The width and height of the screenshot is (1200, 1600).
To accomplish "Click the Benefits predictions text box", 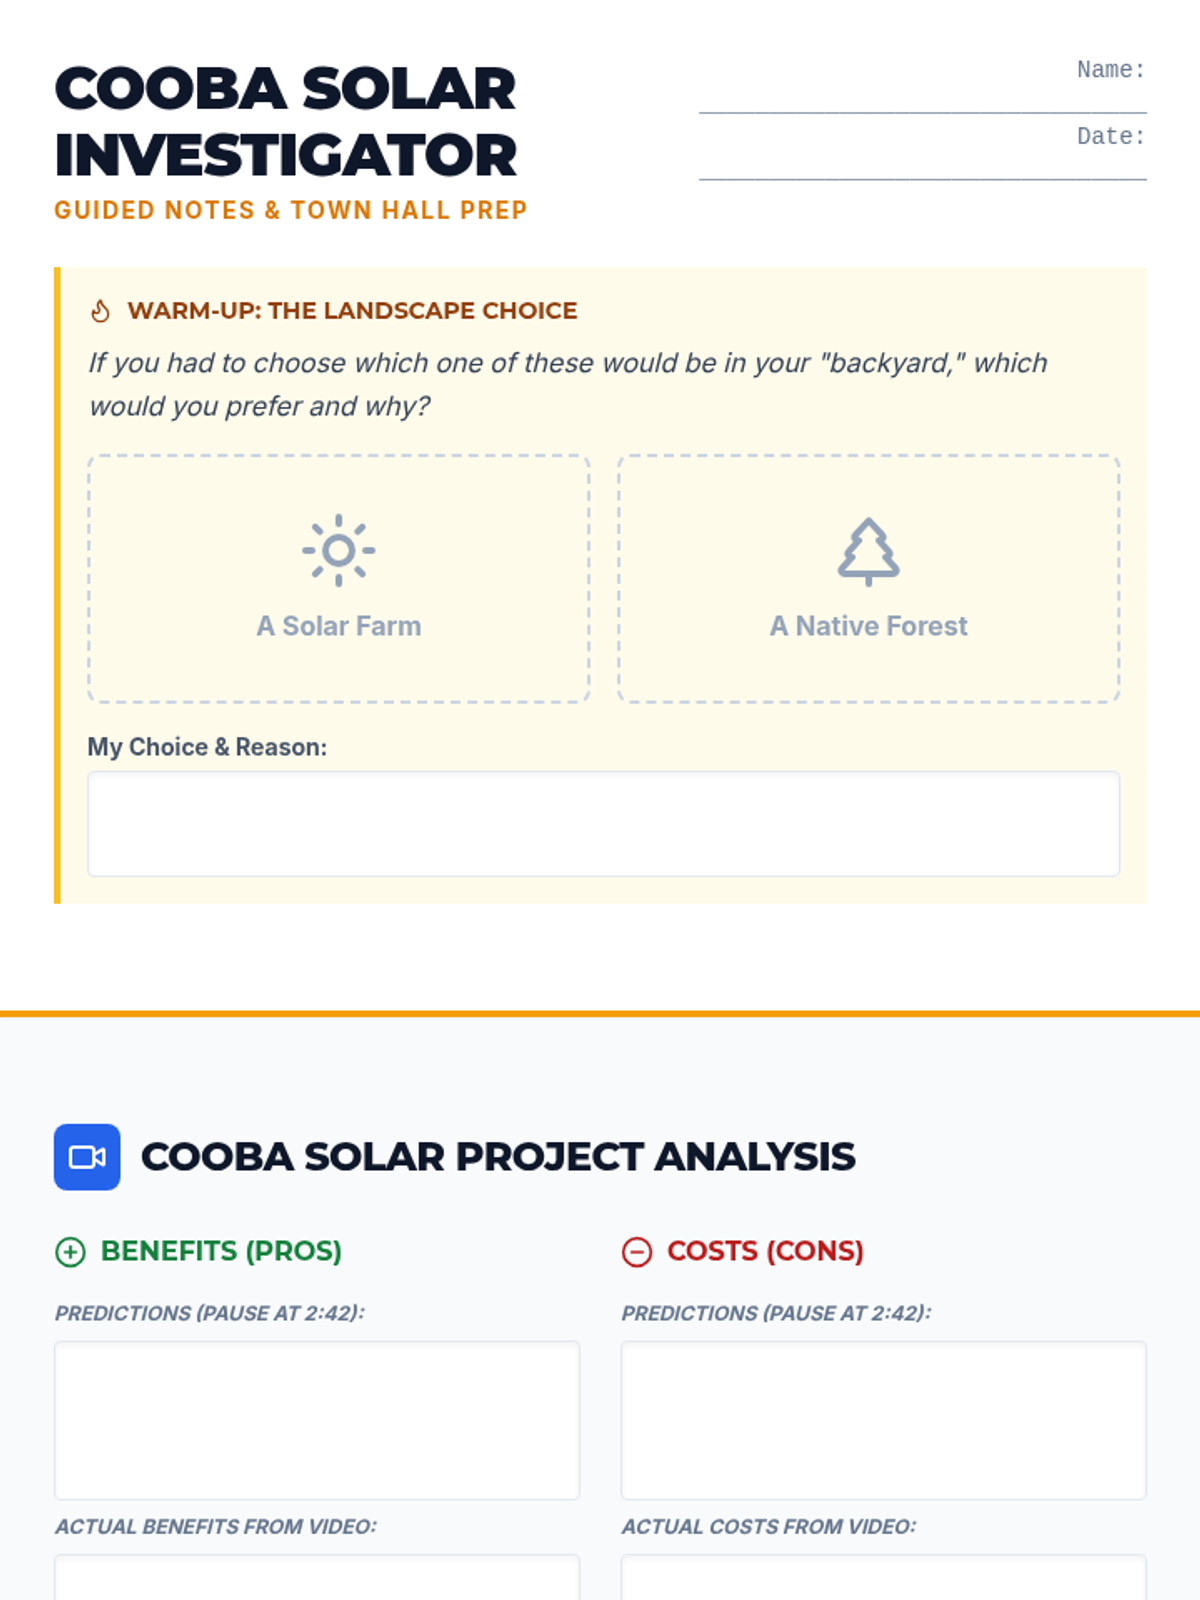I will pos(317,1420).
